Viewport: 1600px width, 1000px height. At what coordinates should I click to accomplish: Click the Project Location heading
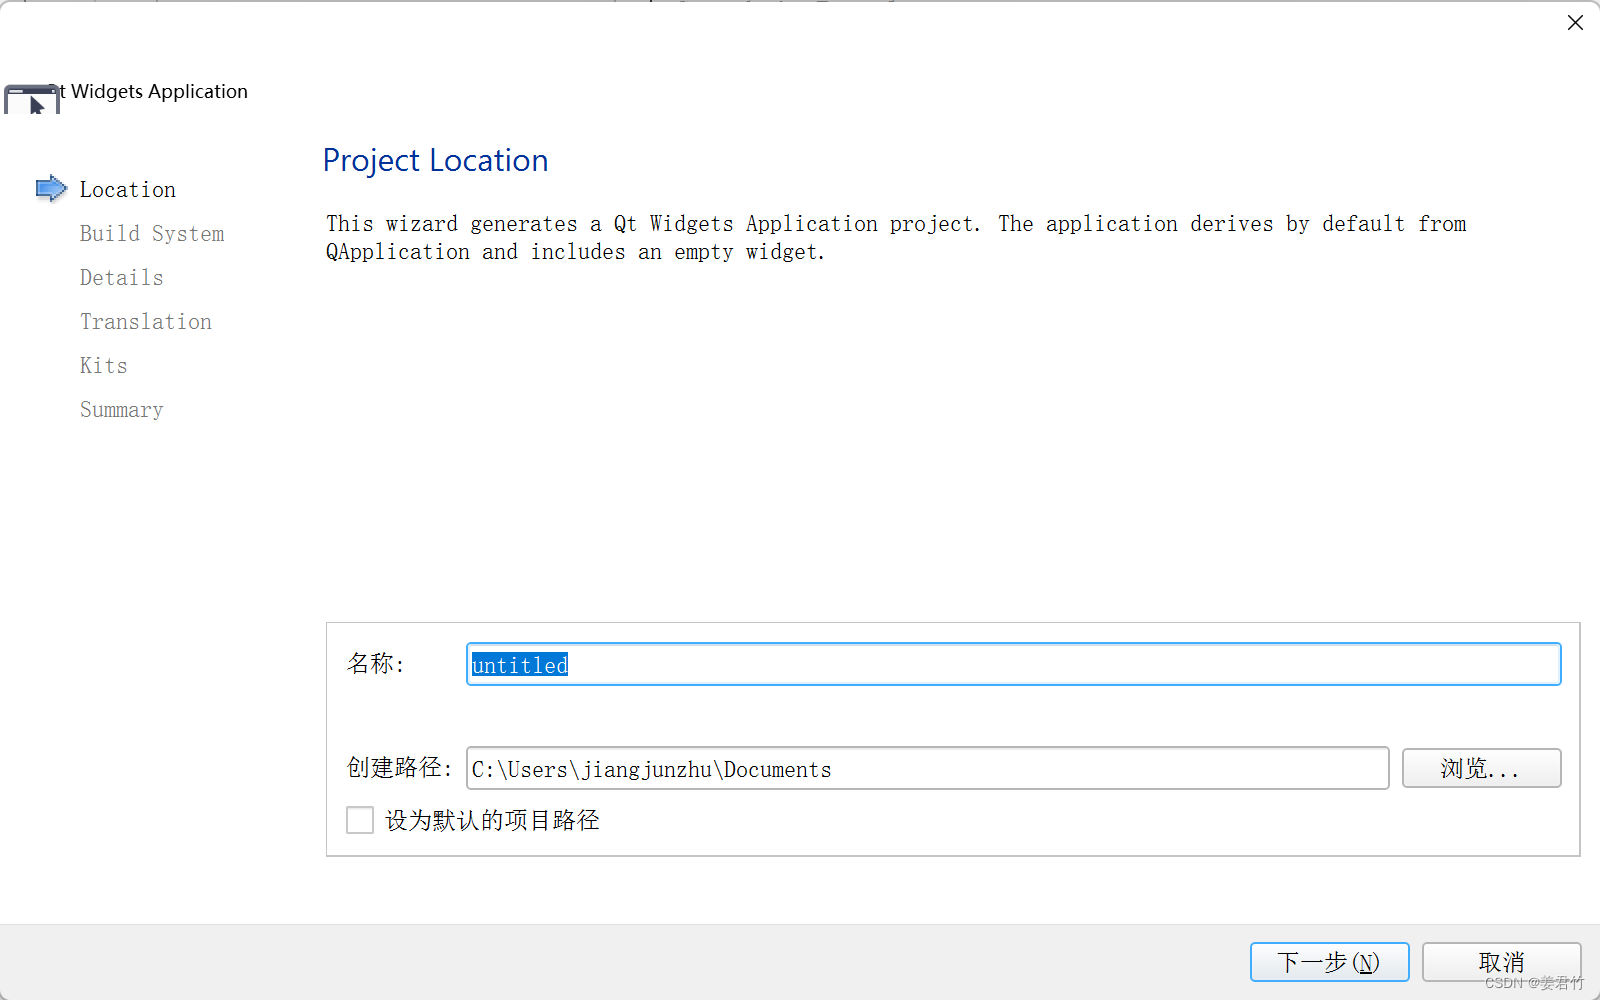[x=435, y=160]
